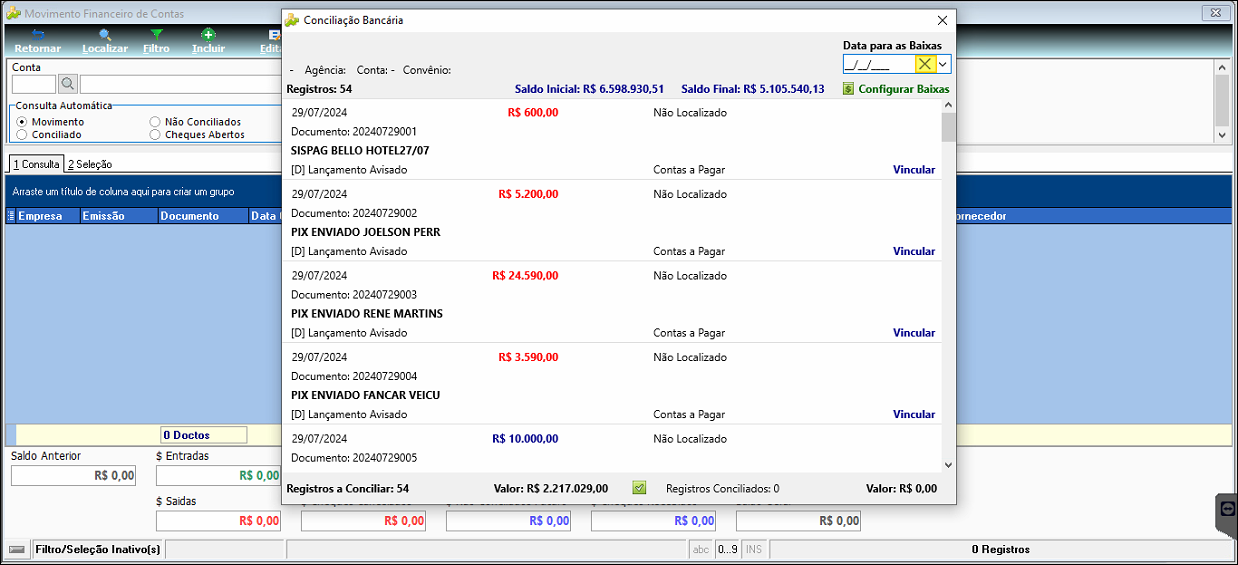Click Vincular for PIX ENVIADO FANCAR VEICU
The width and height of the screenshot is (1238, 565).
(914, 415)
